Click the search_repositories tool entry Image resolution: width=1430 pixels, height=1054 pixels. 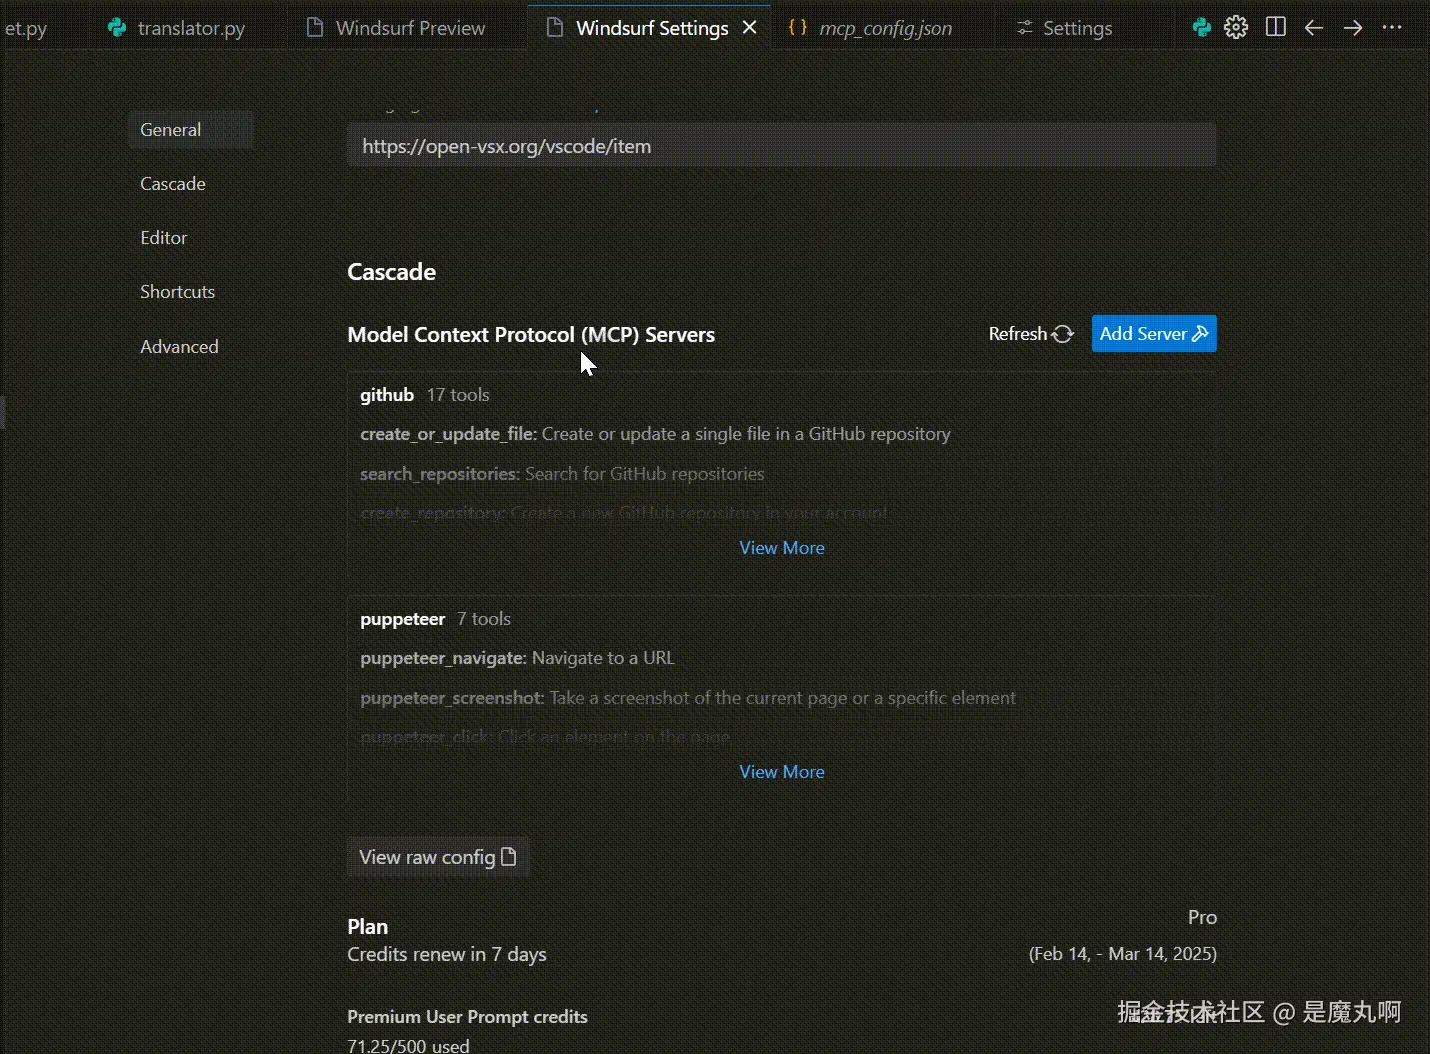pyautogui.click(x=562, y=474)
